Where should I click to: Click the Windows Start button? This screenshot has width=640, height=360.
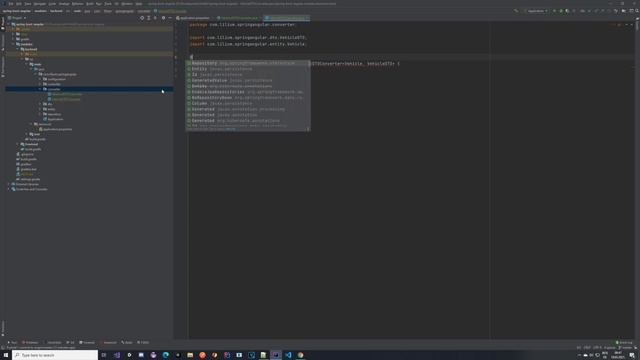coord(6,355)
